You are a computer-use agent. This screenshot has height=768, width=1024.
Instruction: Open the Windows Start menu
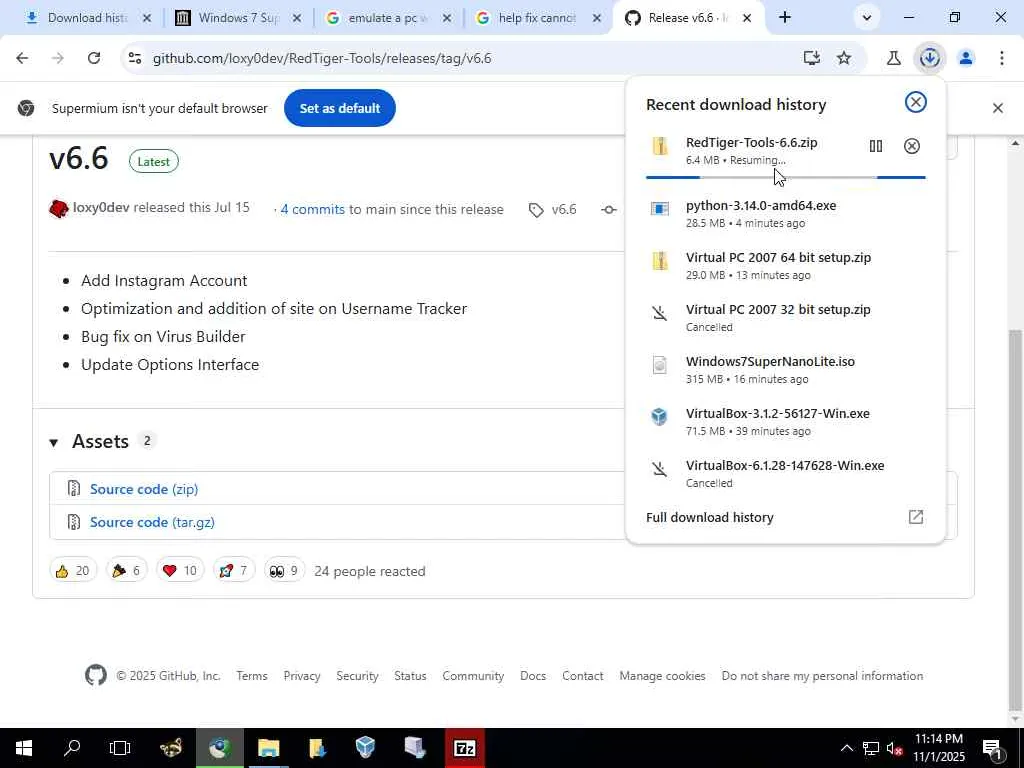click(24, 748)
